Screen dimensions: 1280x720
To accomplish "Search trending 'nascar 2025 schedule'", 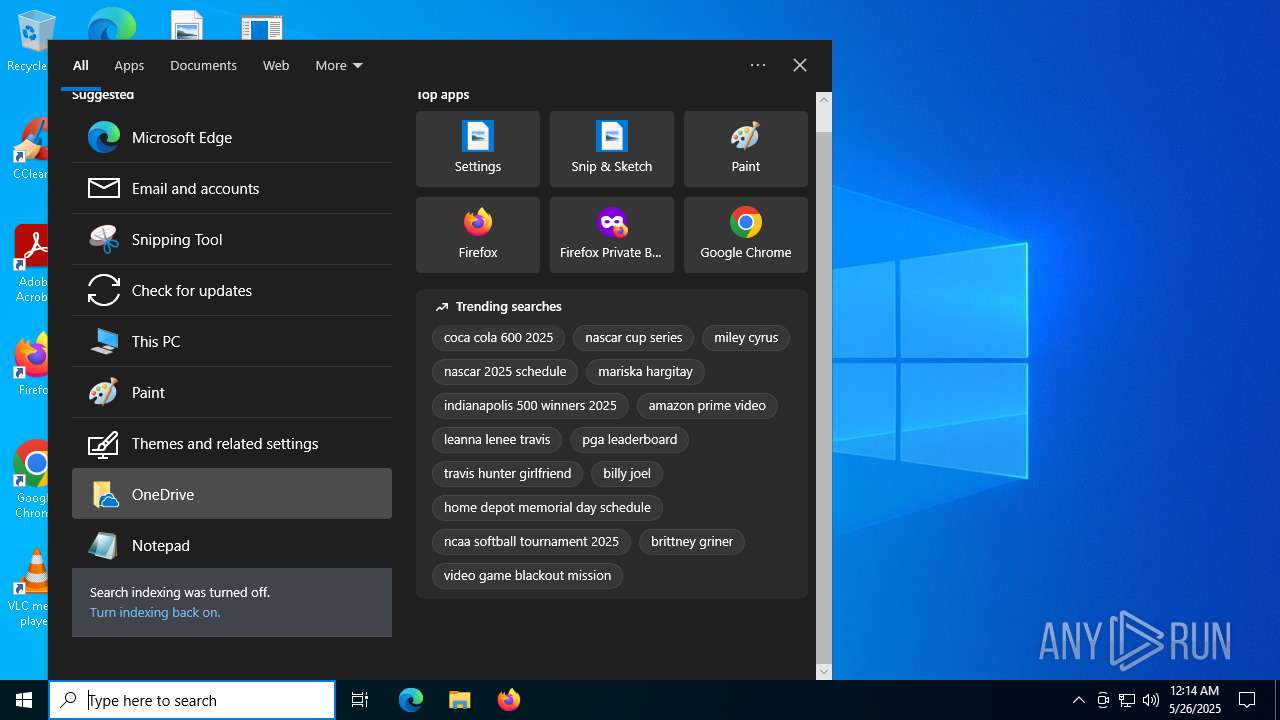I will [x=505, y=372].
